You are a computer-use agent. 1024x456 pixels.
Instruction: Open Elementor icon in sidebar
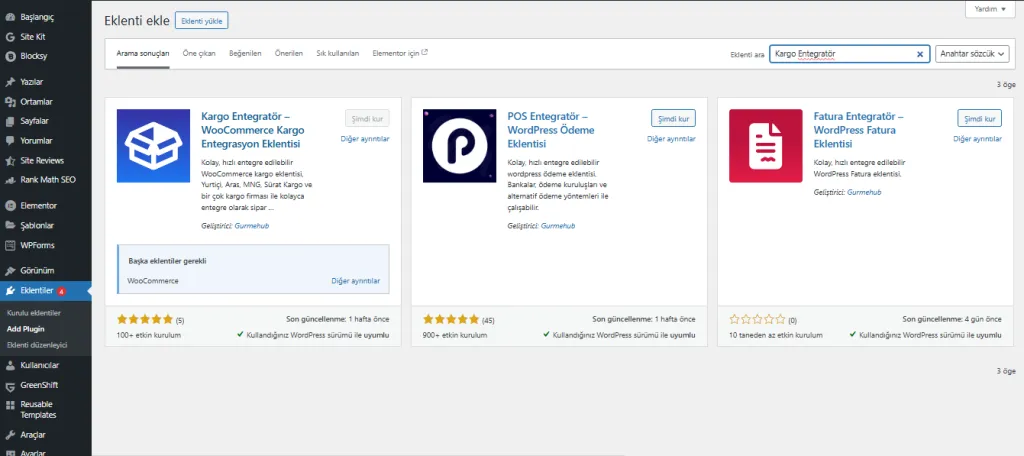(10, 206)
